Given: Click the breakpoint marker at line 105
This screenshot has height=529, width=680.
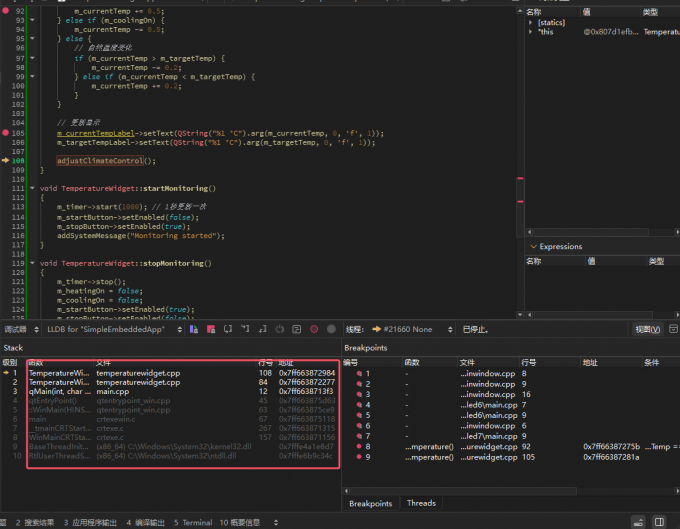Looking at the screenshot, I should click(x=6, y=133).
